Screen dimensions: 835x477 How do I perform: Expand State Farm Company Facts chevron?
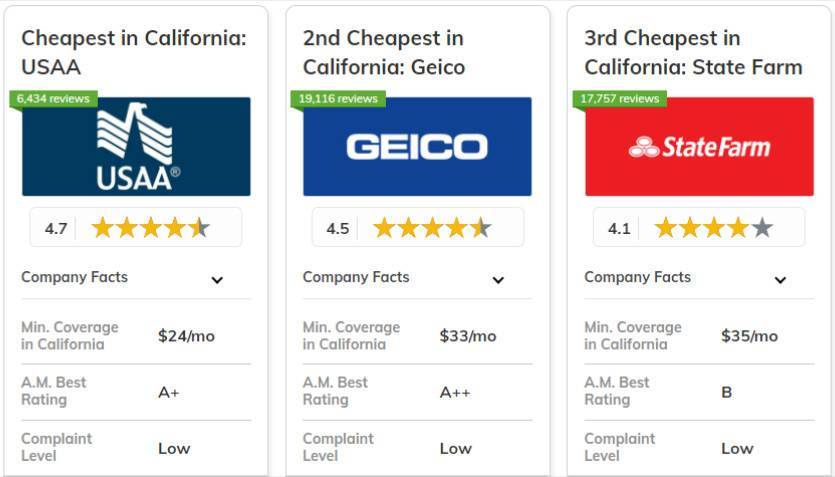click(x=780, y=280)
